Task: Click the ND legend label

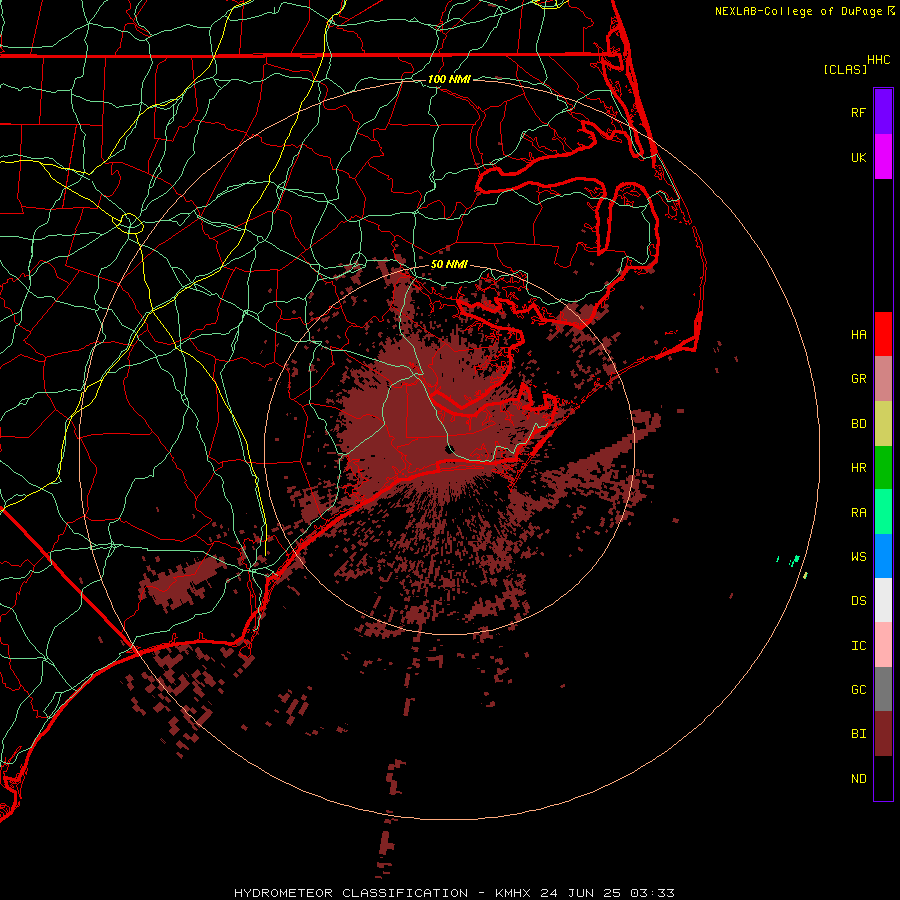Action: click(x=859, y=778)
